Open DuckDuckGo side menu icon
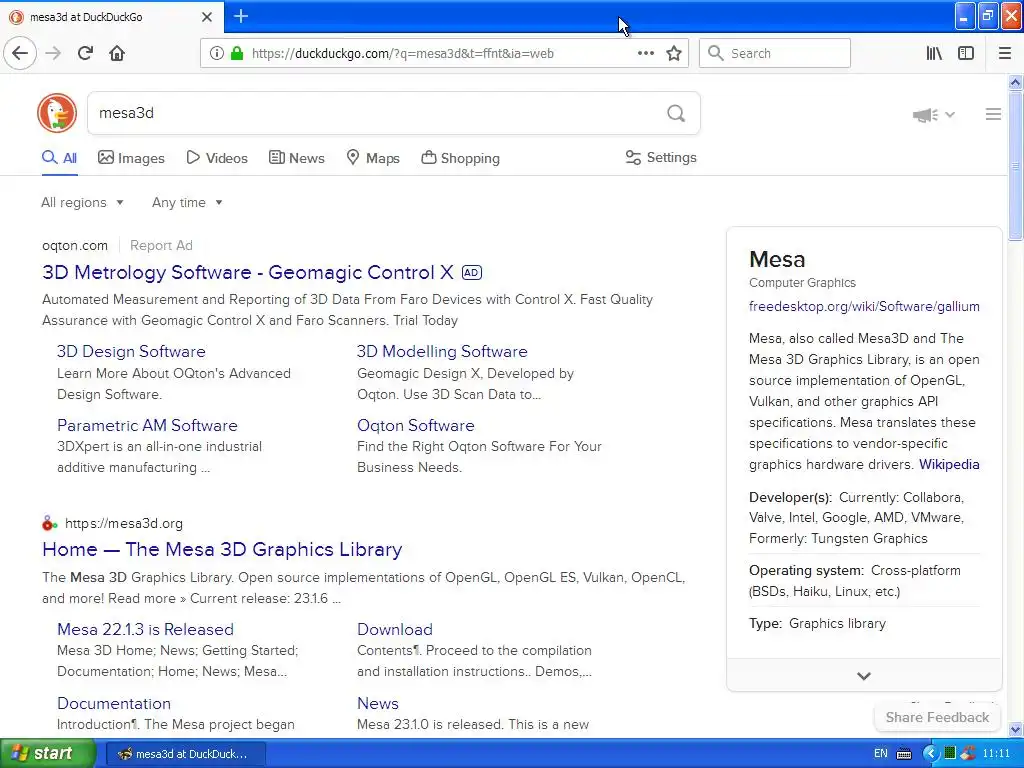The image size is (1024, 768). [993, 114]
